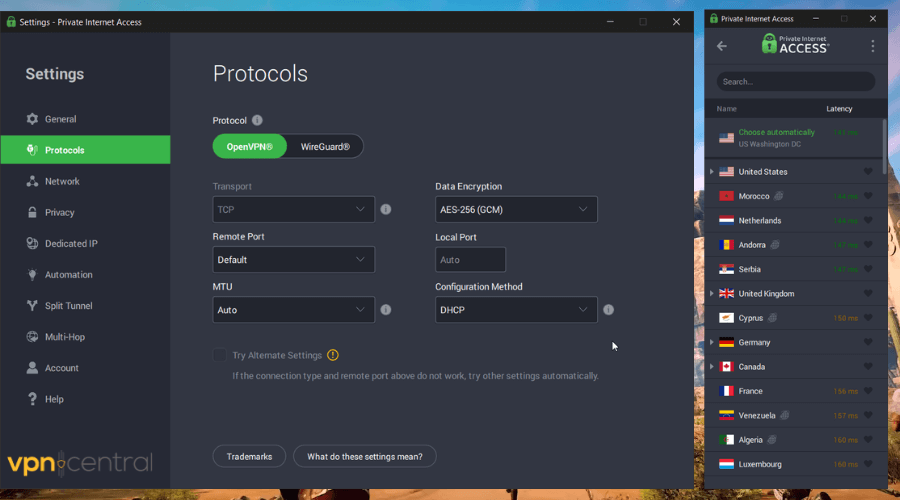900x500 pixels.
Task: Open the Remote Port dropdown
Action: [x=294, y=260]
